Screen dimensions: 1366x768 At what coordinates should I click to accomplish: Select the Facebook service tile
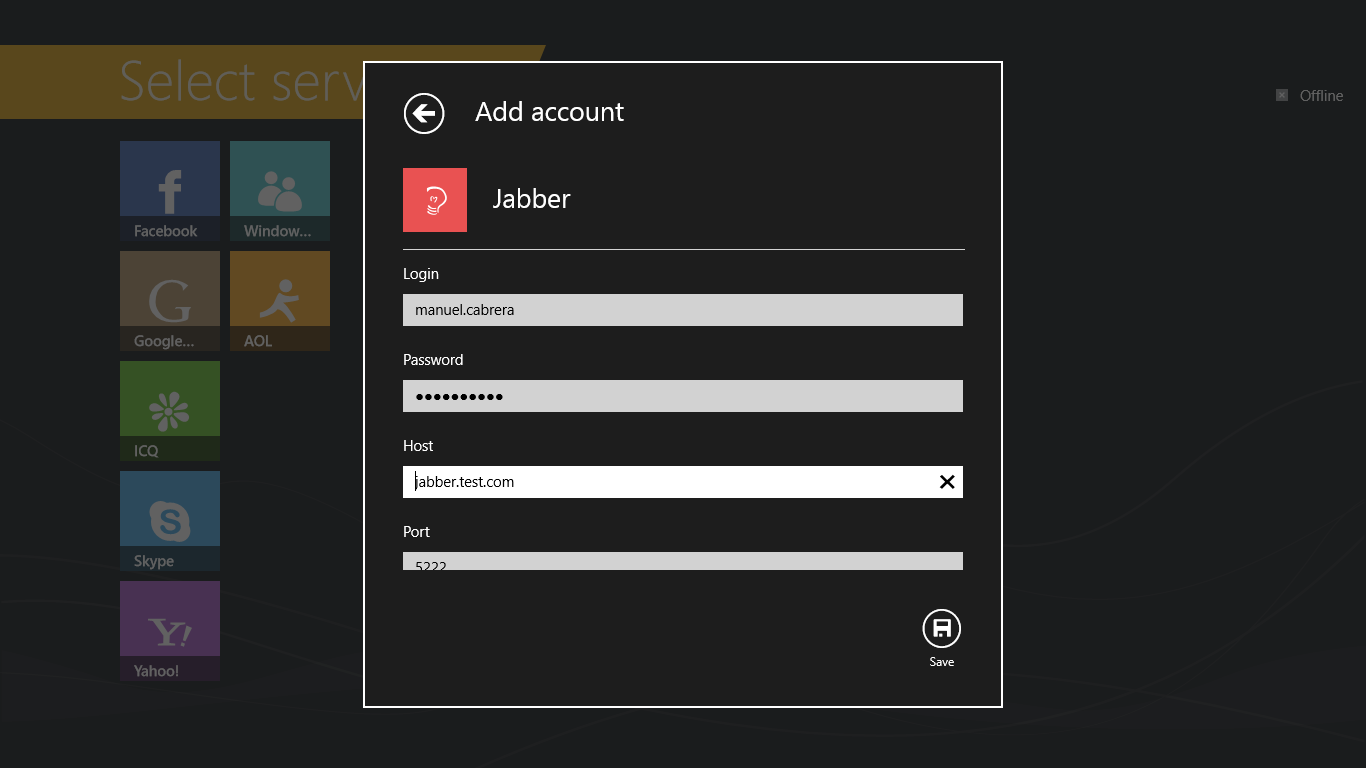pyautogui.click(x=169, y=190)
